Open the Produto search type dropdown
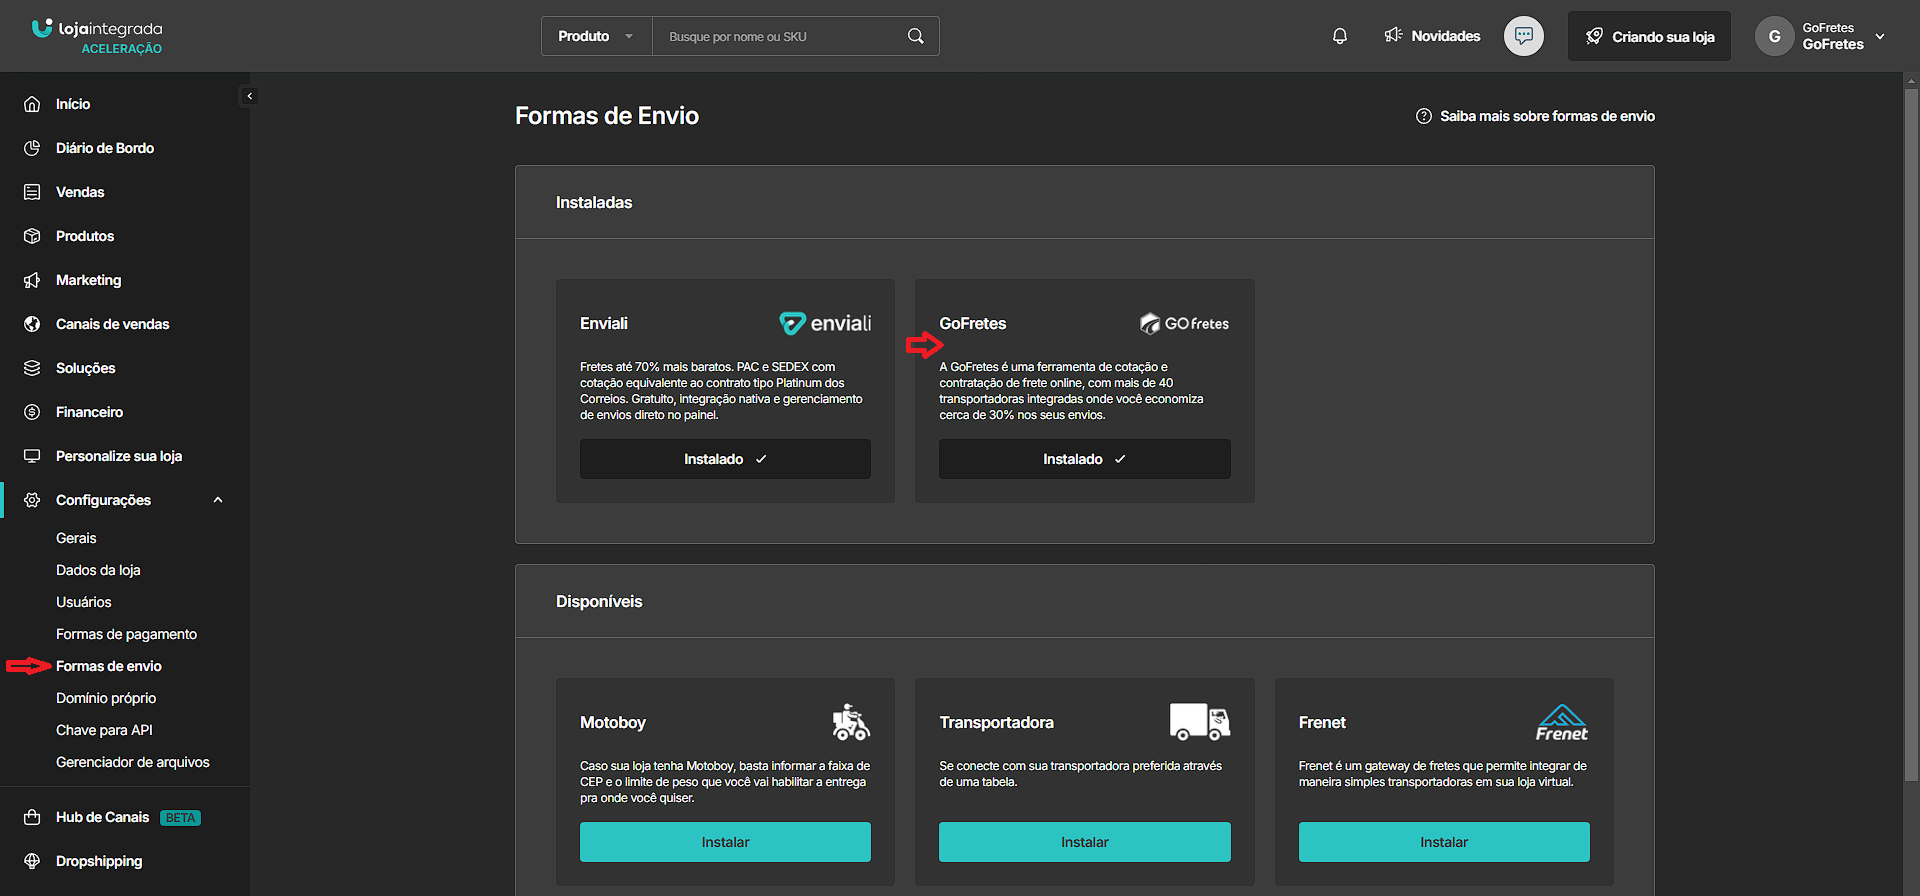 (x=597, y=36)
